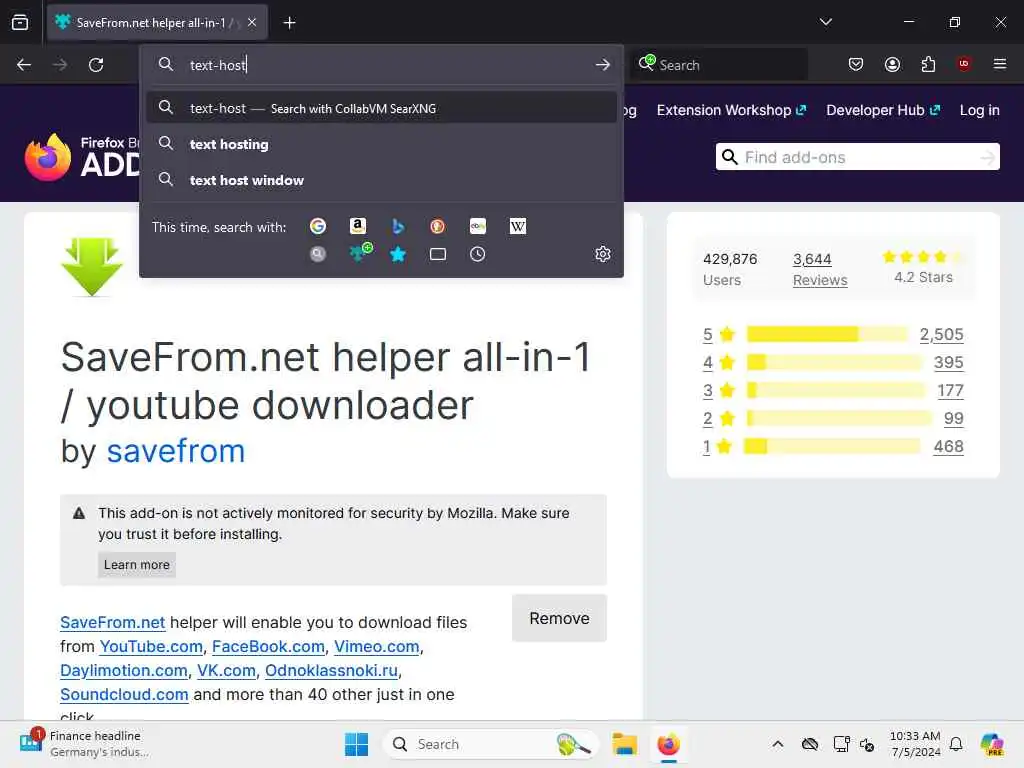Open search settings gear in the dropdown
The width and height of the screenshot is (1024, 768).
pyautogui.click(x=603, y=254)
